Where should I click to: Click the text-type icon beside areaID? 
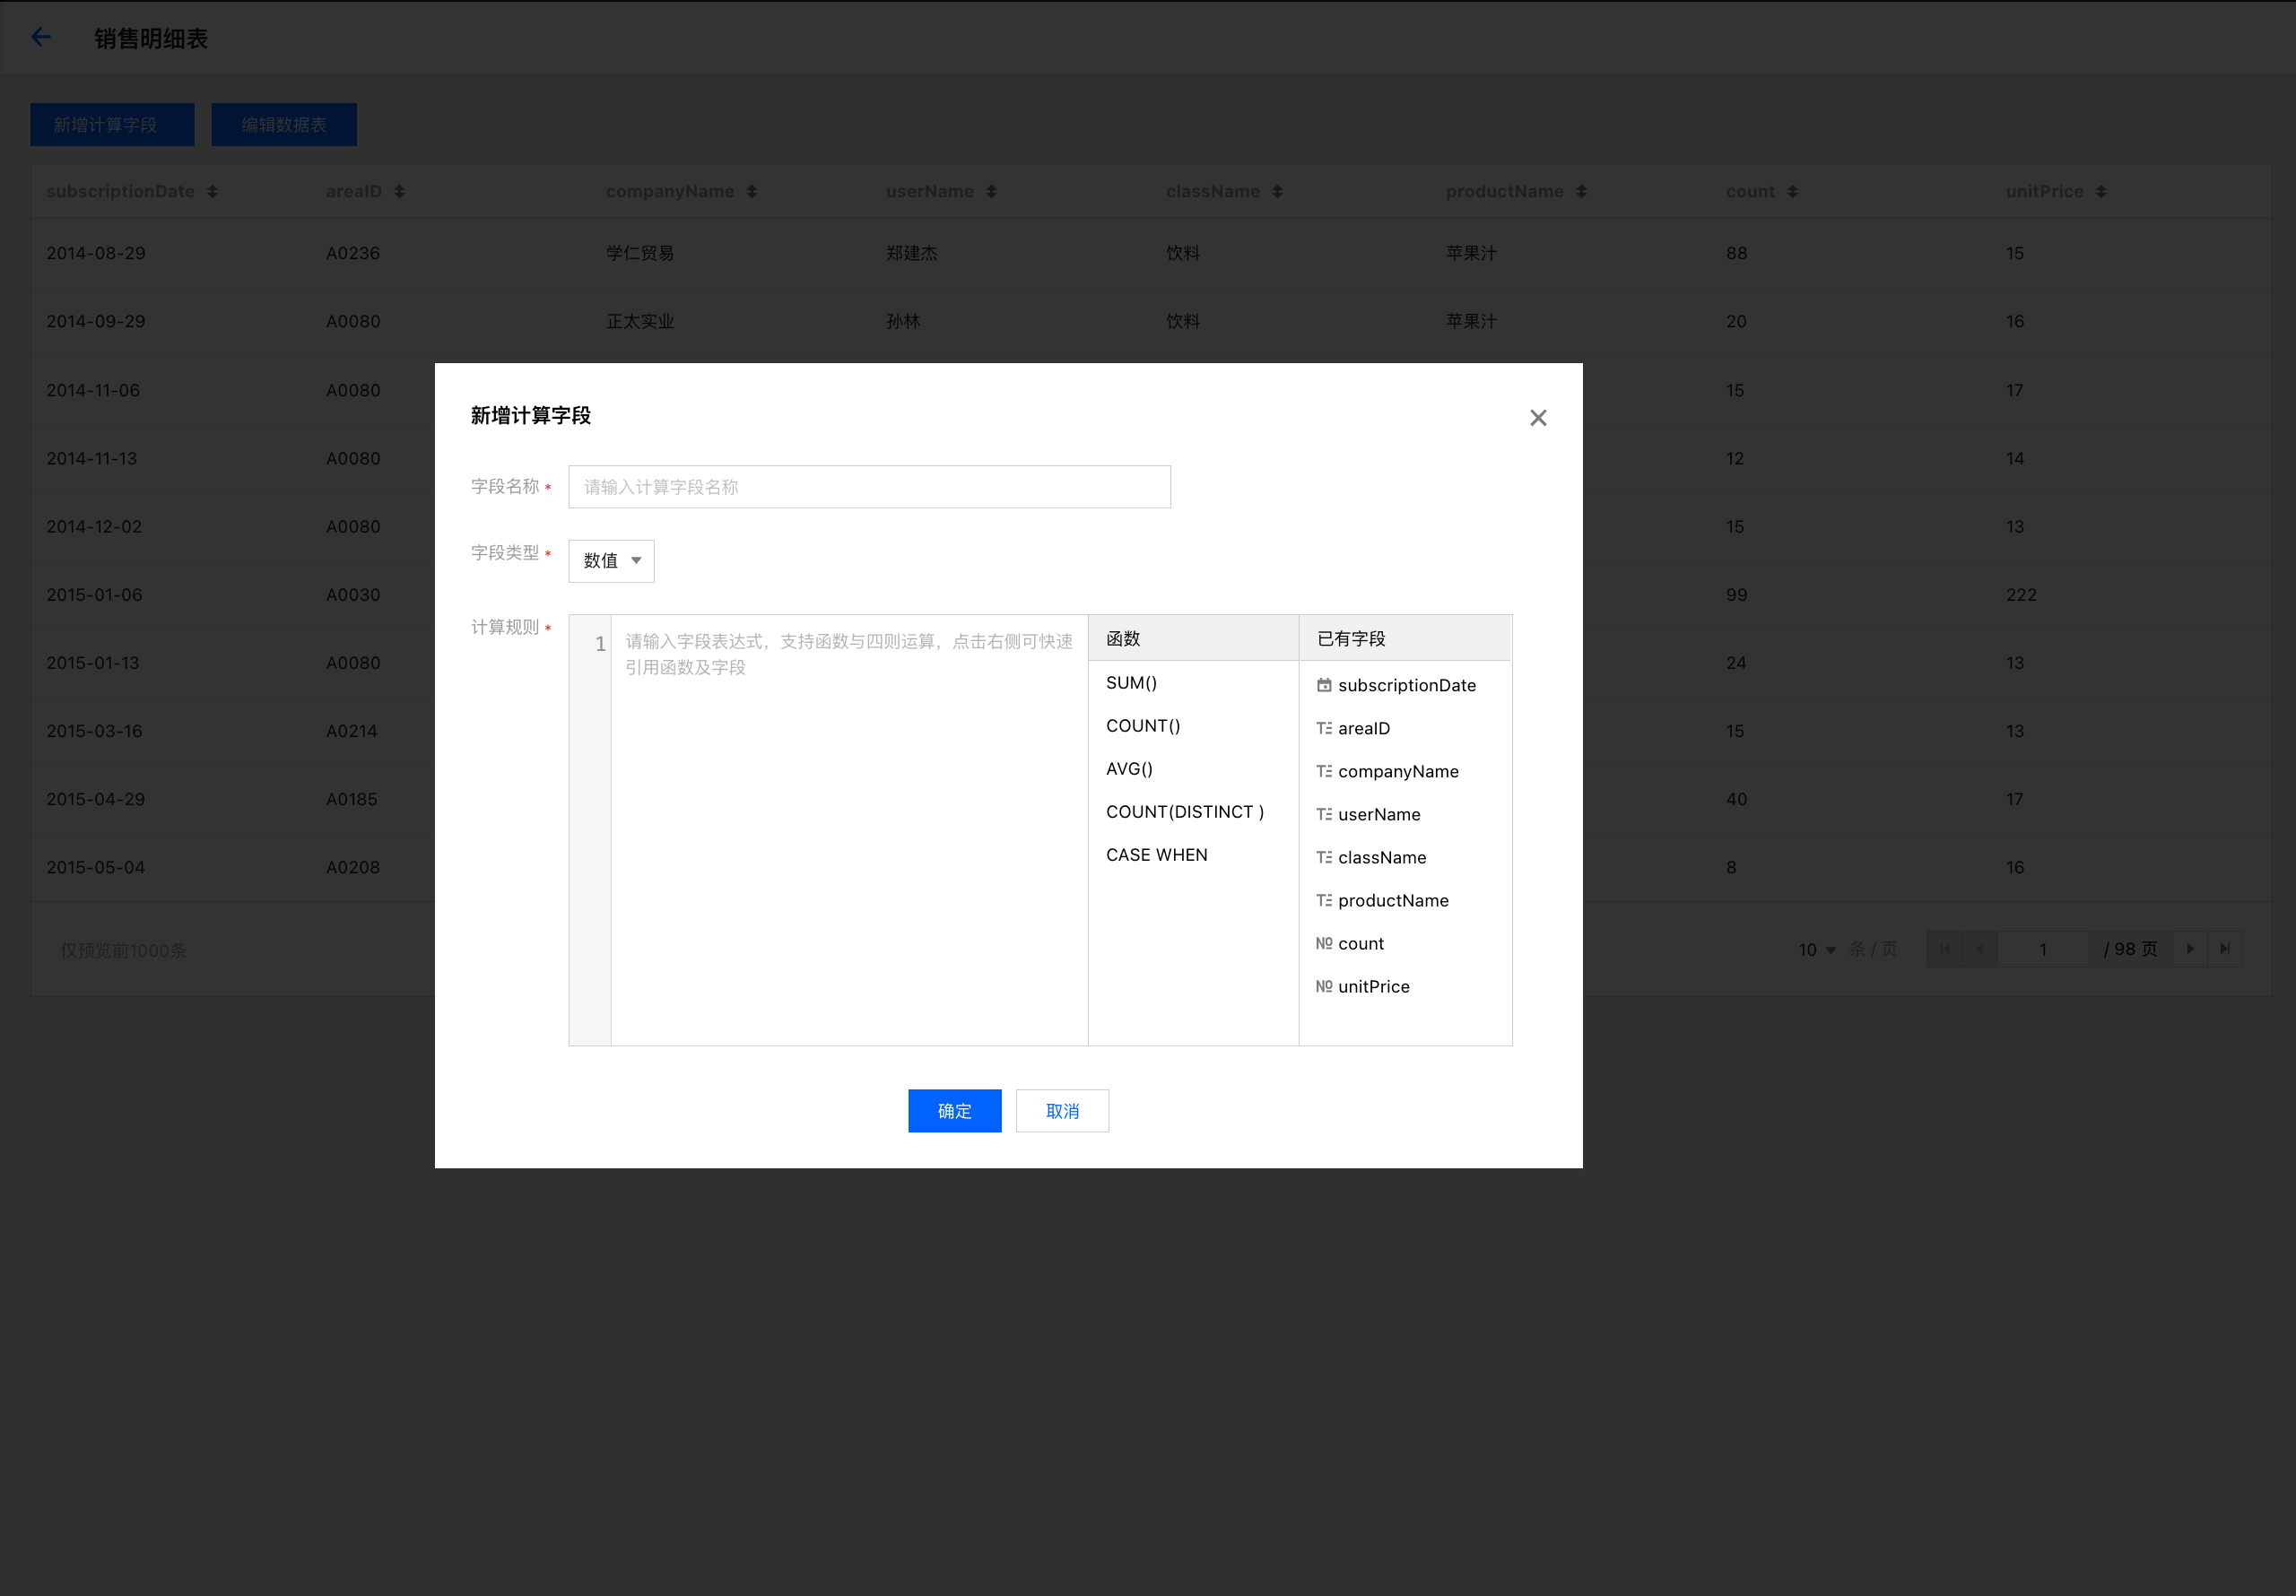1323,728
